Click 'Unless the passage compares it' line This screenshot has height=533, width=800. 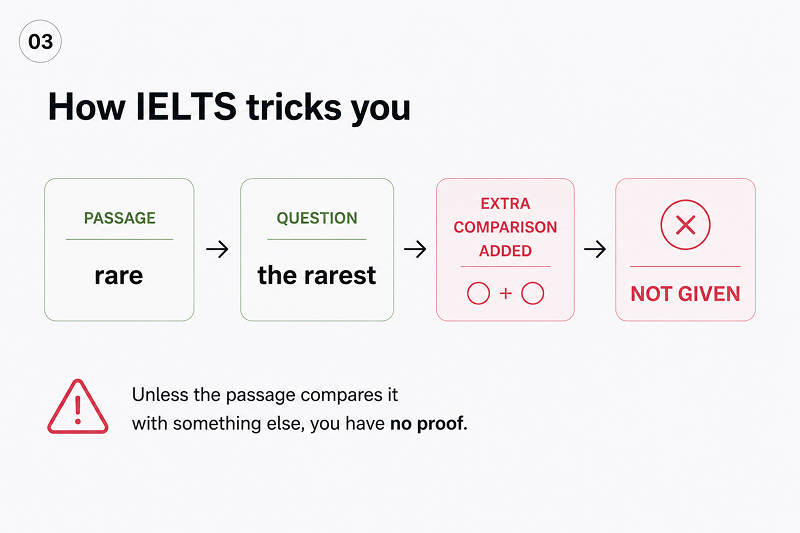265,395
